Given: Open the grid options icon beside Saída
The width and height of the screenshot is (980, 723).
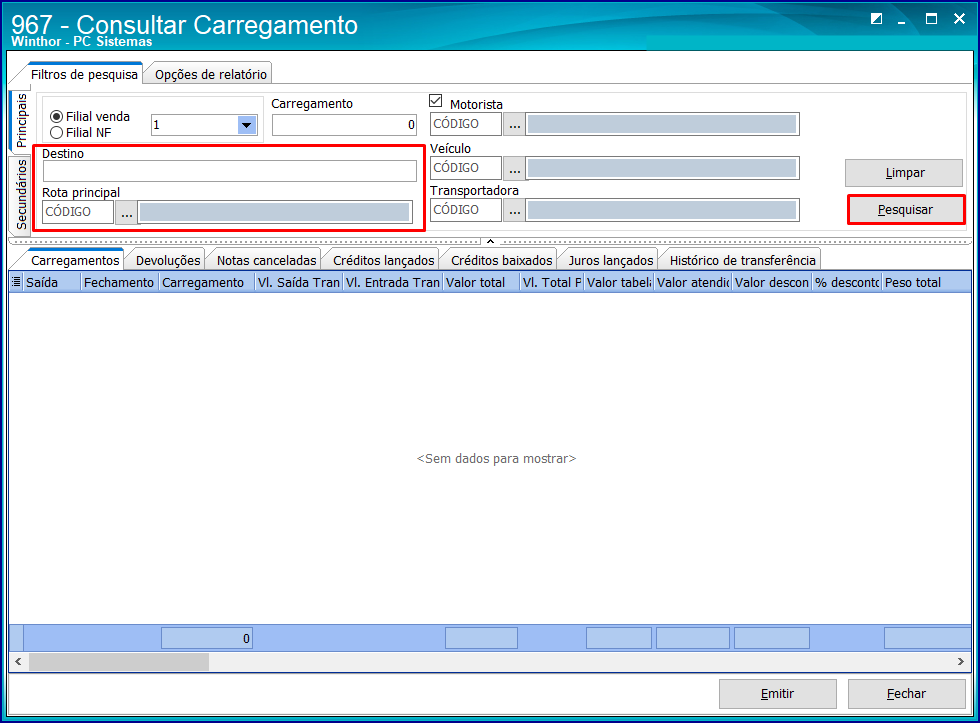Looking at the screenshot, I should coord(16,282).
